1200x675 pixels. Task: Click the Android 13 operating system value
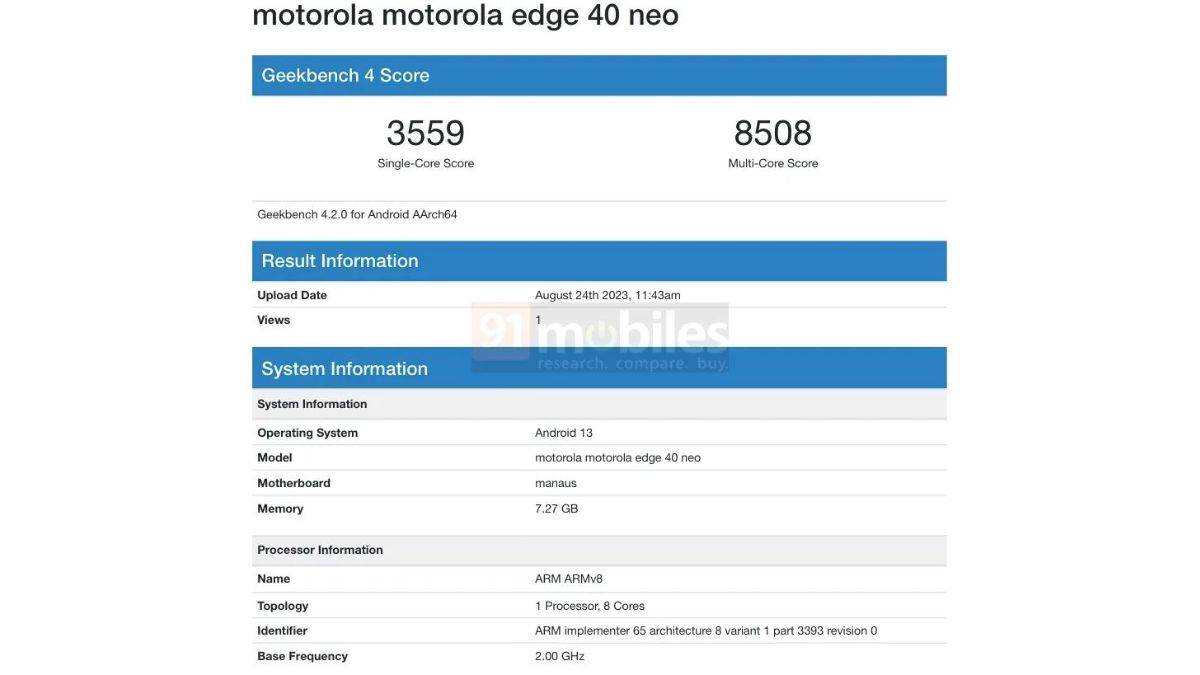coord(564,433)
